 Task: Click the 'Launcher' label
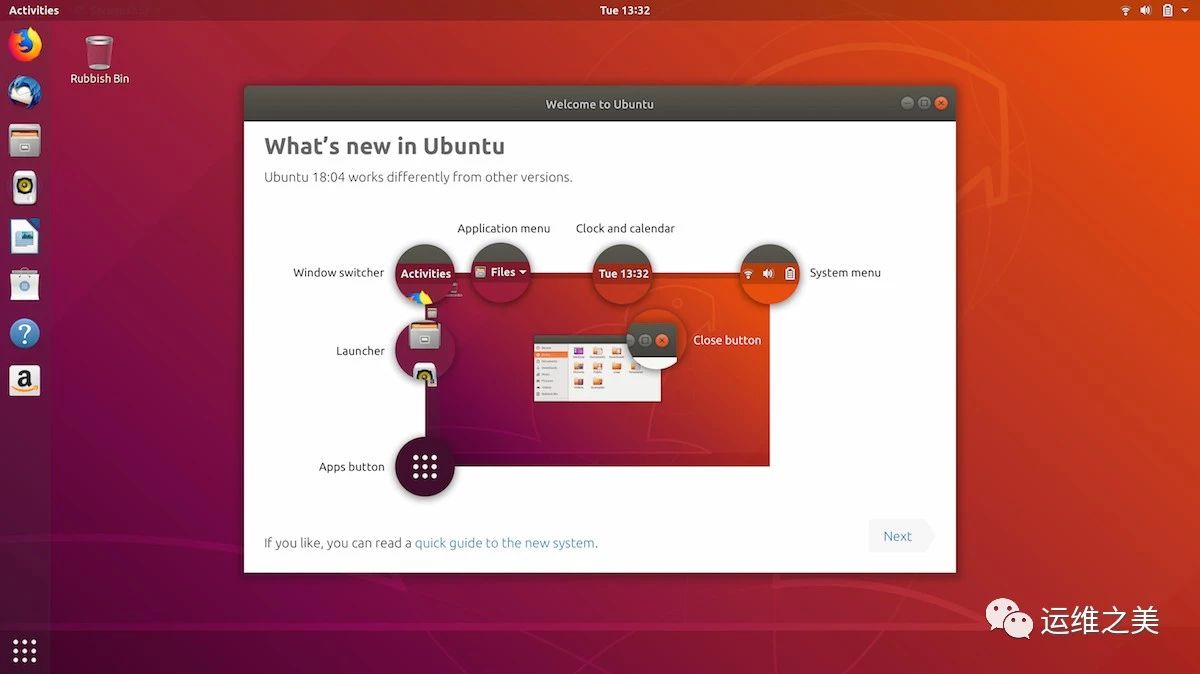(x=360, y=351)
